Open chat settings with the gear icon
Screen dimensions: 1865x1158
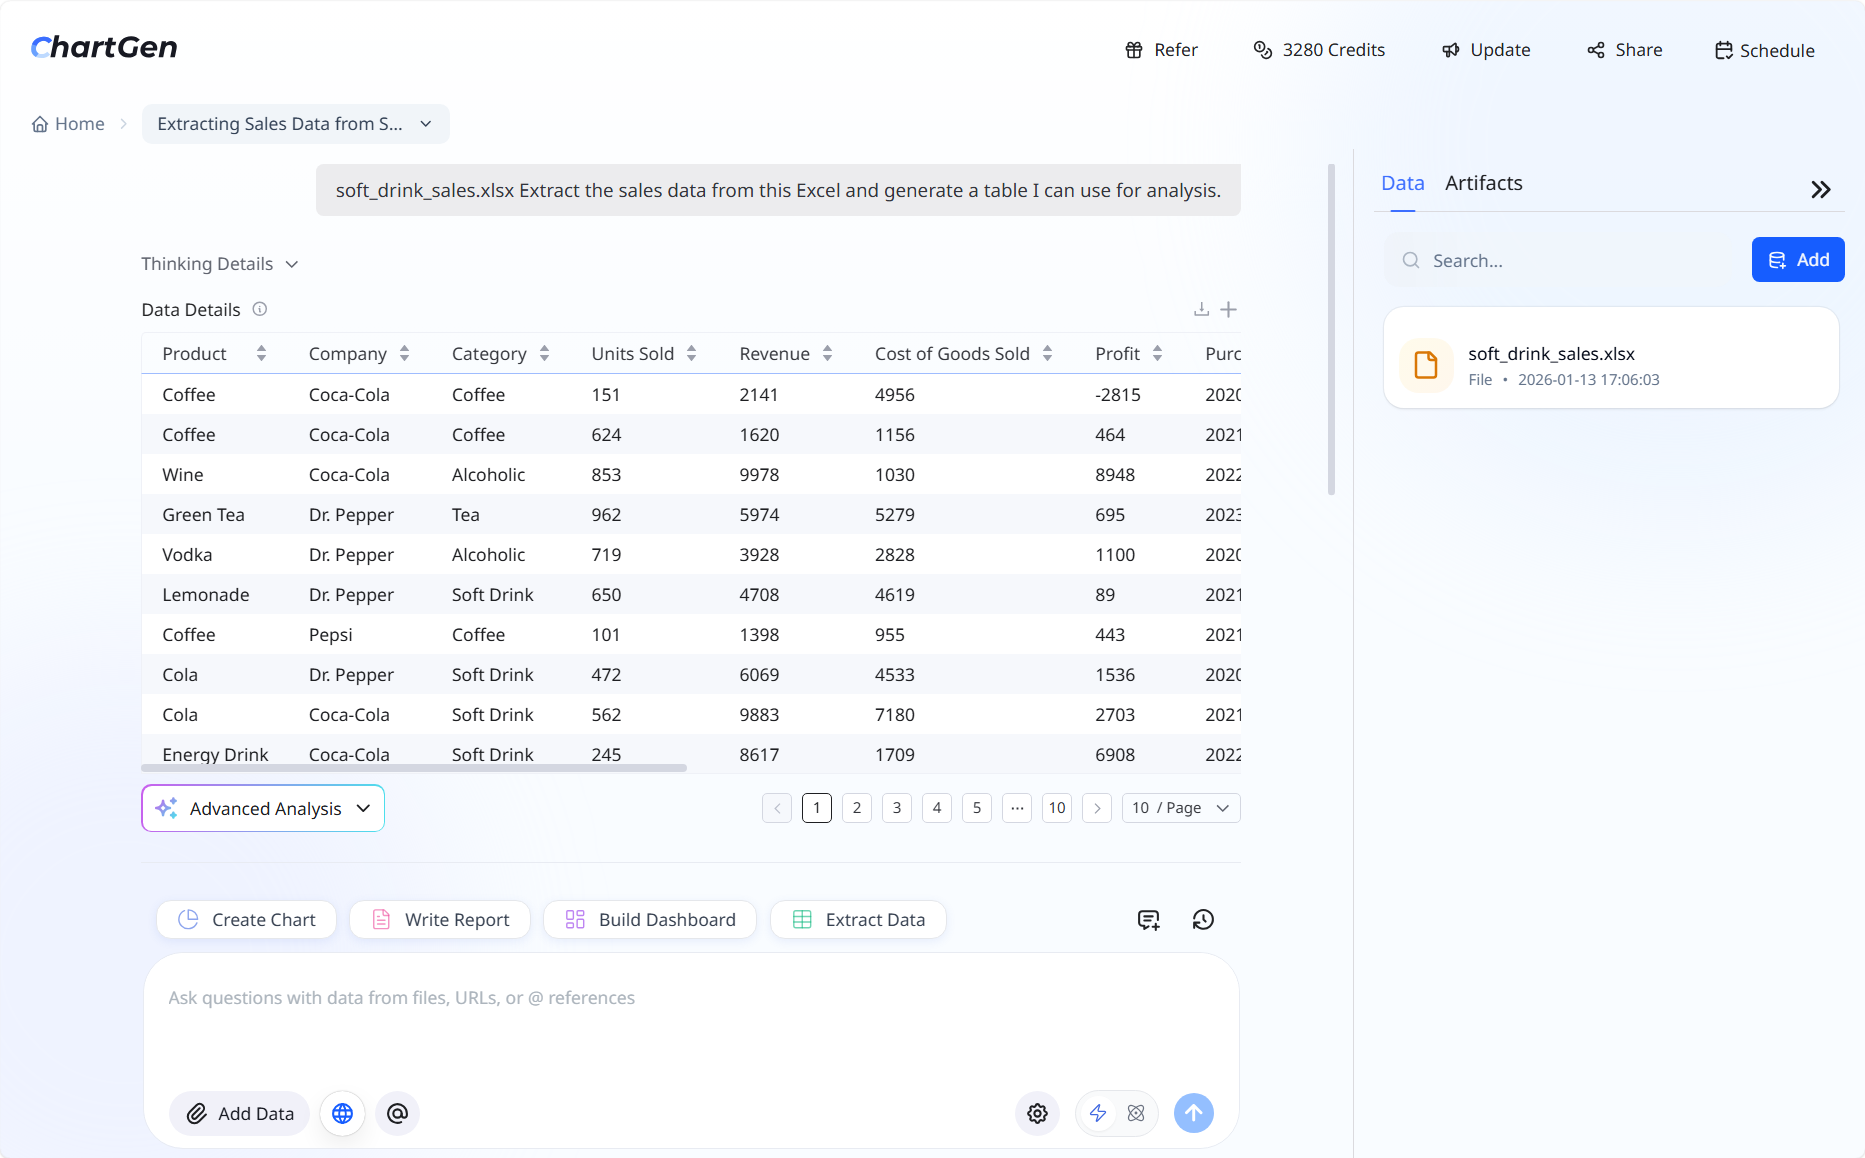pyautogui.click(x=1037, y=1113)
